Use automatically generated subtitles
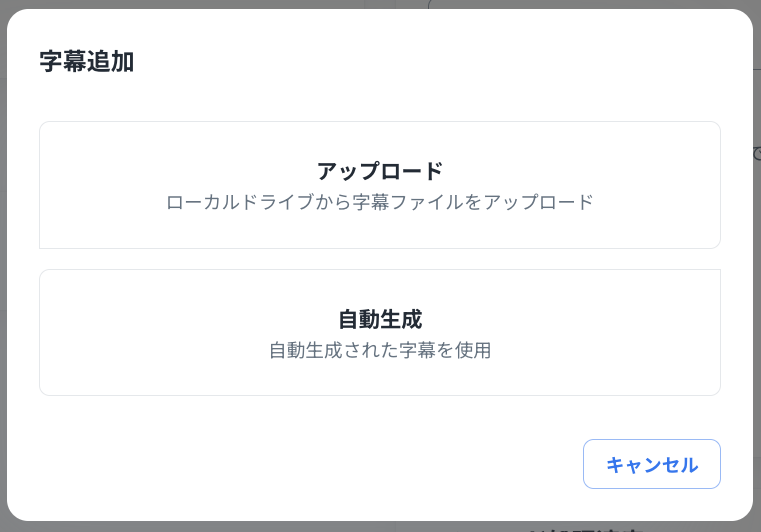Viewport: 761px width, 532px height. click(380, 333)
